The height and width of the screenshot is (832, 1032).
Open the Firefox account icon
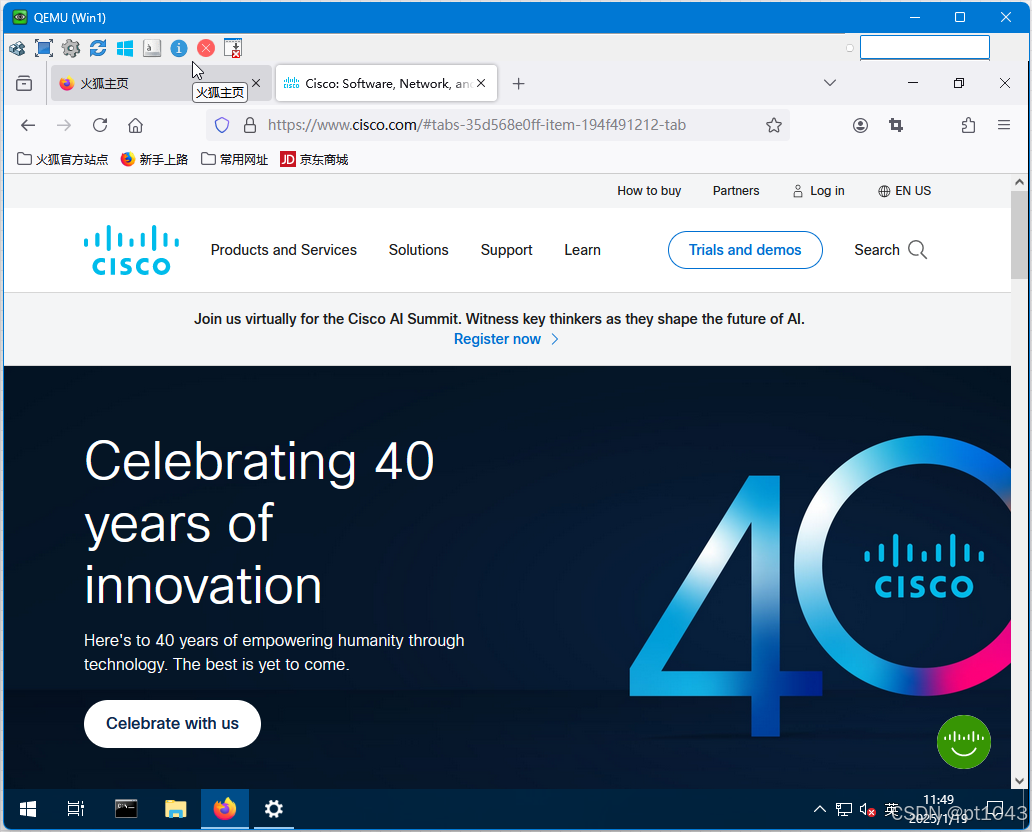click(x=860, y=125)
